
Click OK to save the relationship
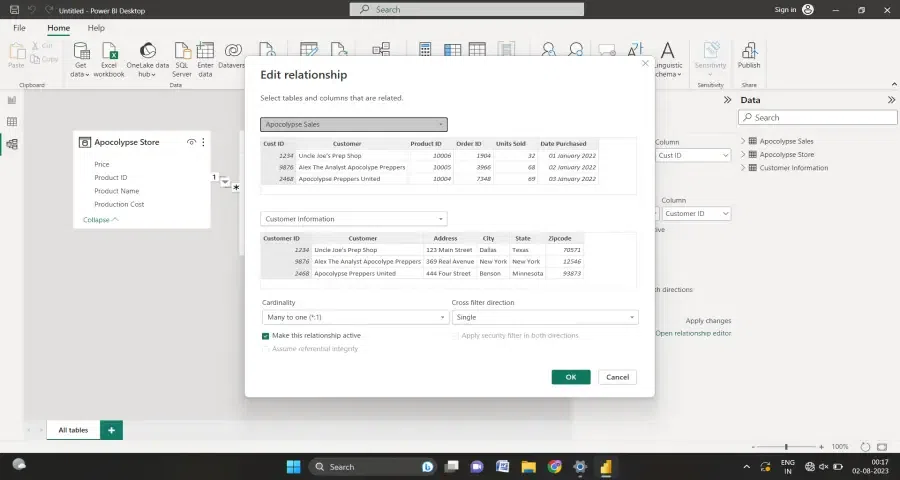click(570, 377)
